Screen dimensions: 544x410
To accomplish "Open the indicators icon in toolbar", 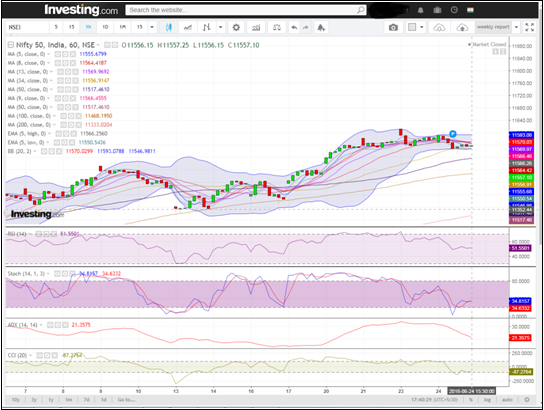I will pyautogui.click(x=256, y=27).
